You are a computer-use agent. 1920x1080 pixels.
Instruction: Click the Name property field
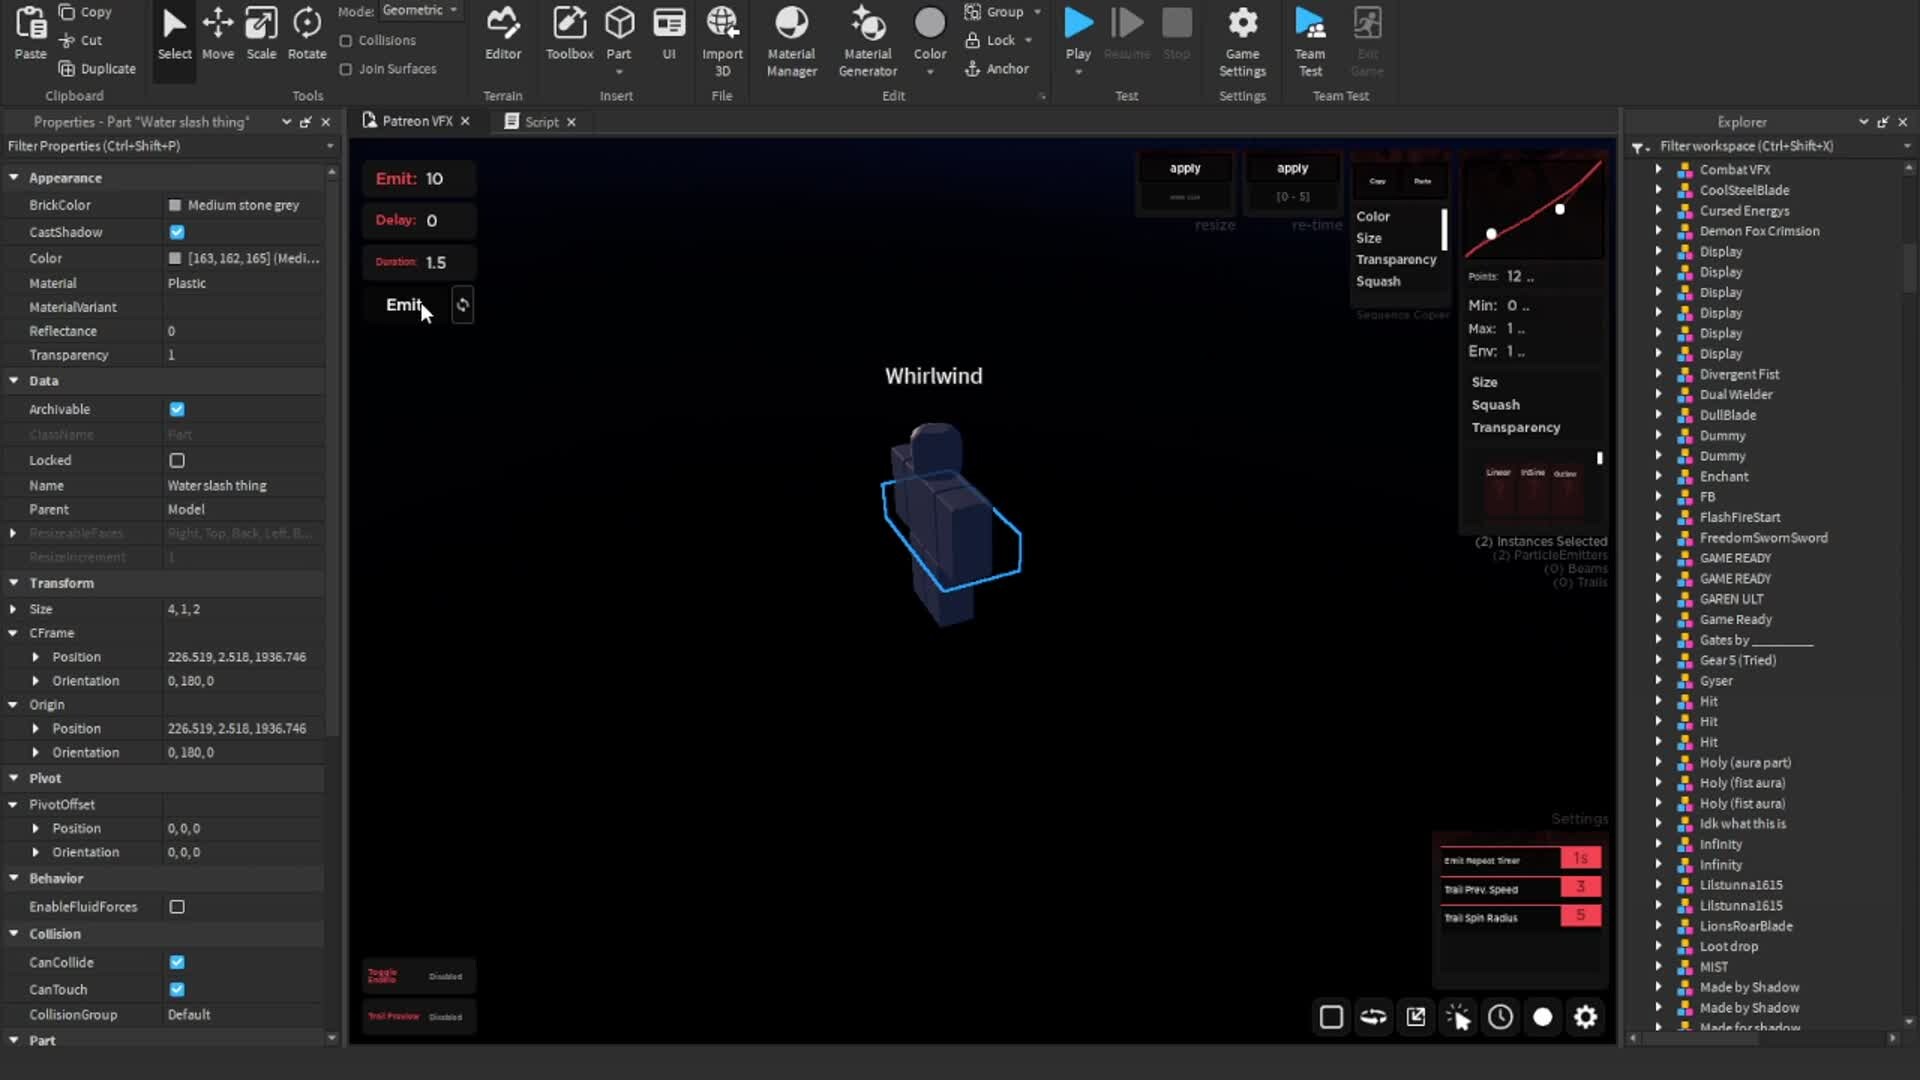(x=240, y=485)
